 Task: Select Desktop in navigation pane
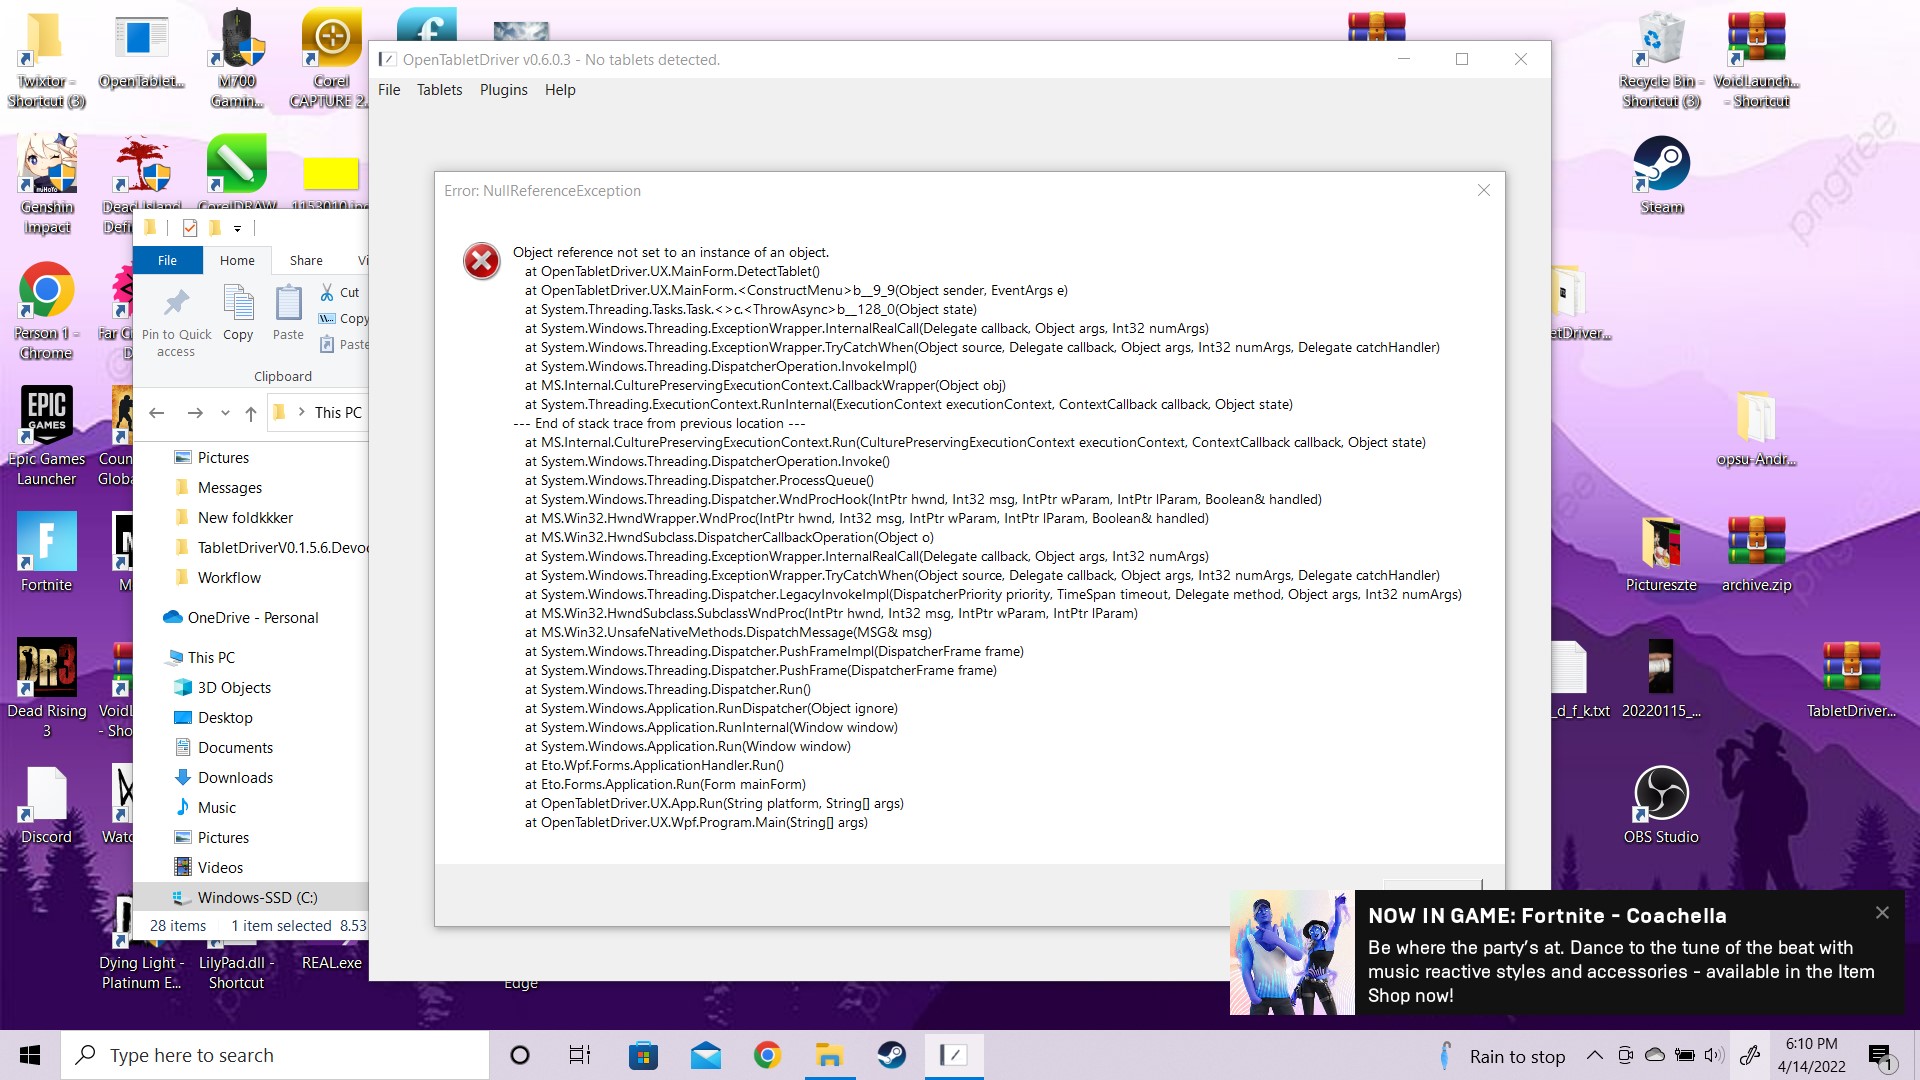pyautogui.click(x=225, y=718)
